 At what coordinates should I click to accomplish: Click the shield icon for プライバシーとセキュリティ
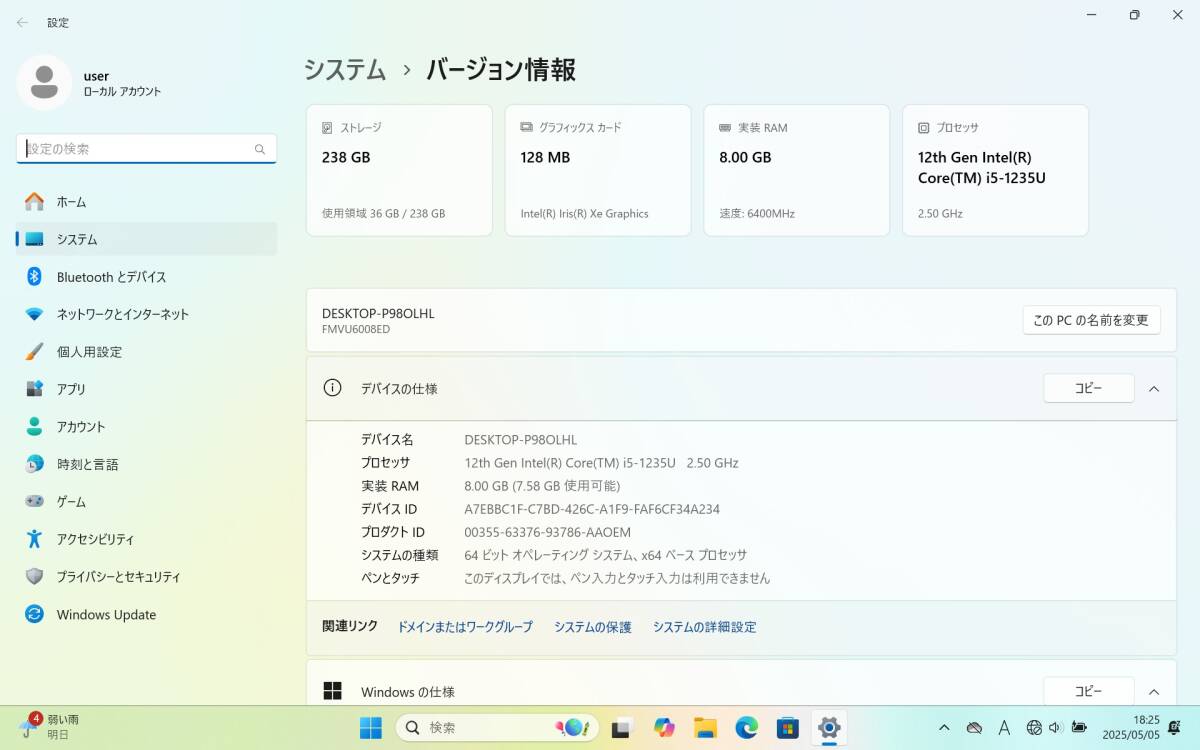pos(34,577)
